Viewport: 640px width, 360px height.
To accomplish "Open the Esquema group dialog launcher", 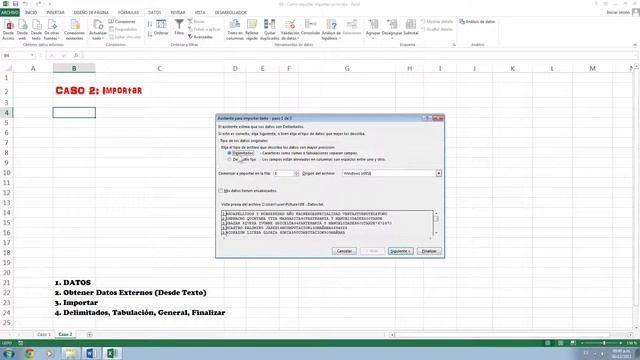I will (x=454, y=45).
